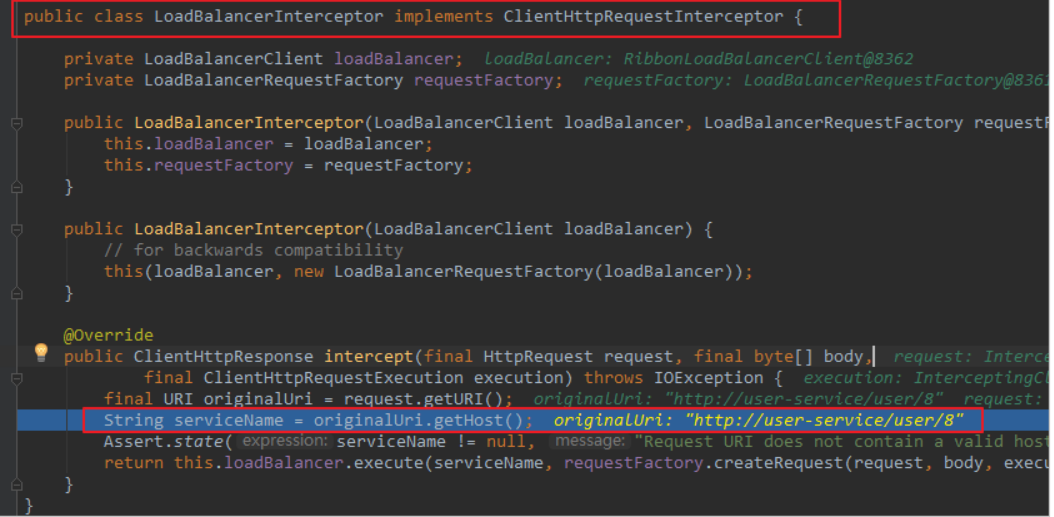Click the yellow inline debug value 'http://user-service/user/8' on the highlighted line
The width and height of the screenshot is (1054, 517).
point(824,421)
